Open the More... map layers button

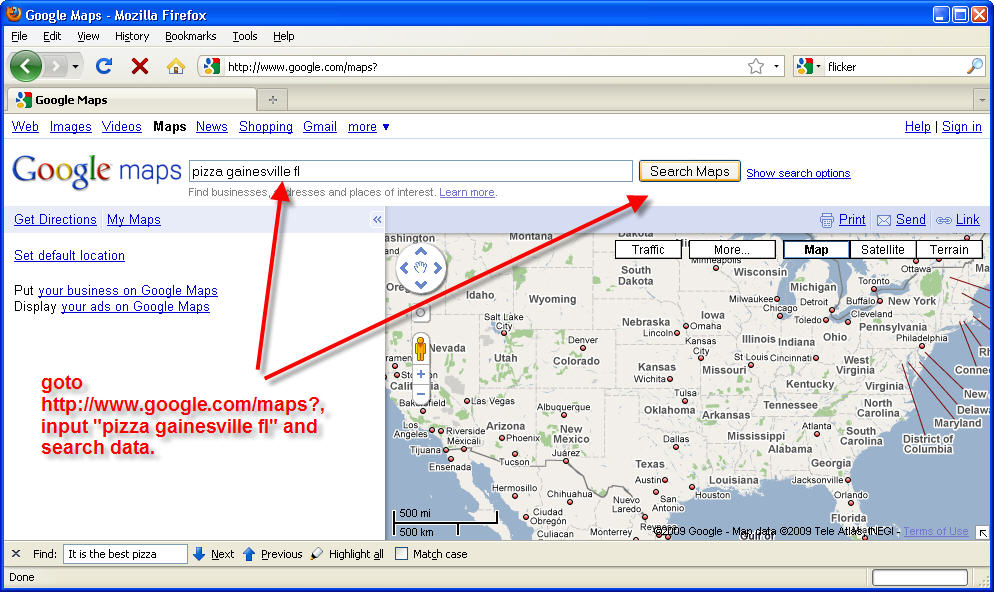tap(732, 250)
